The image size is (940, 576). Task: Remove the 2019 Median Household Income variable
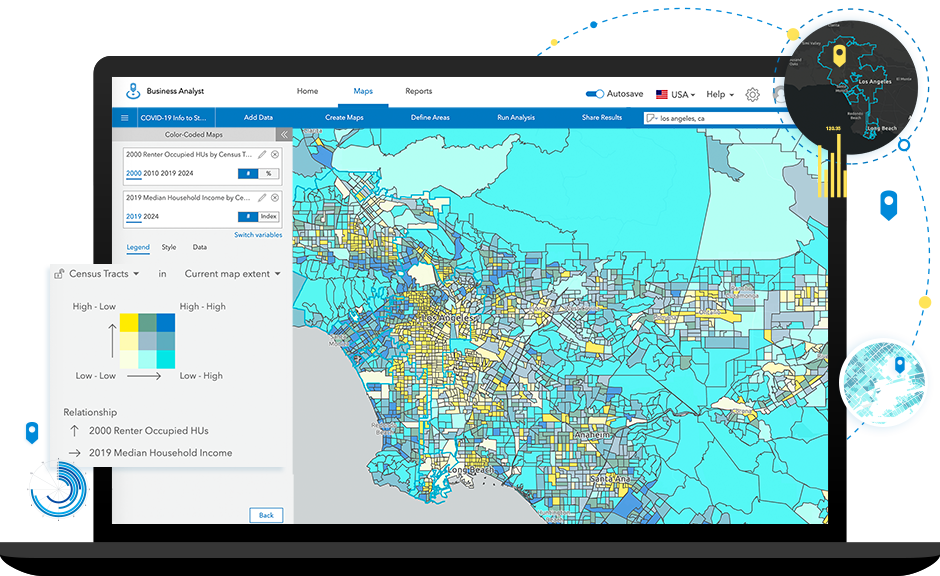275,198
